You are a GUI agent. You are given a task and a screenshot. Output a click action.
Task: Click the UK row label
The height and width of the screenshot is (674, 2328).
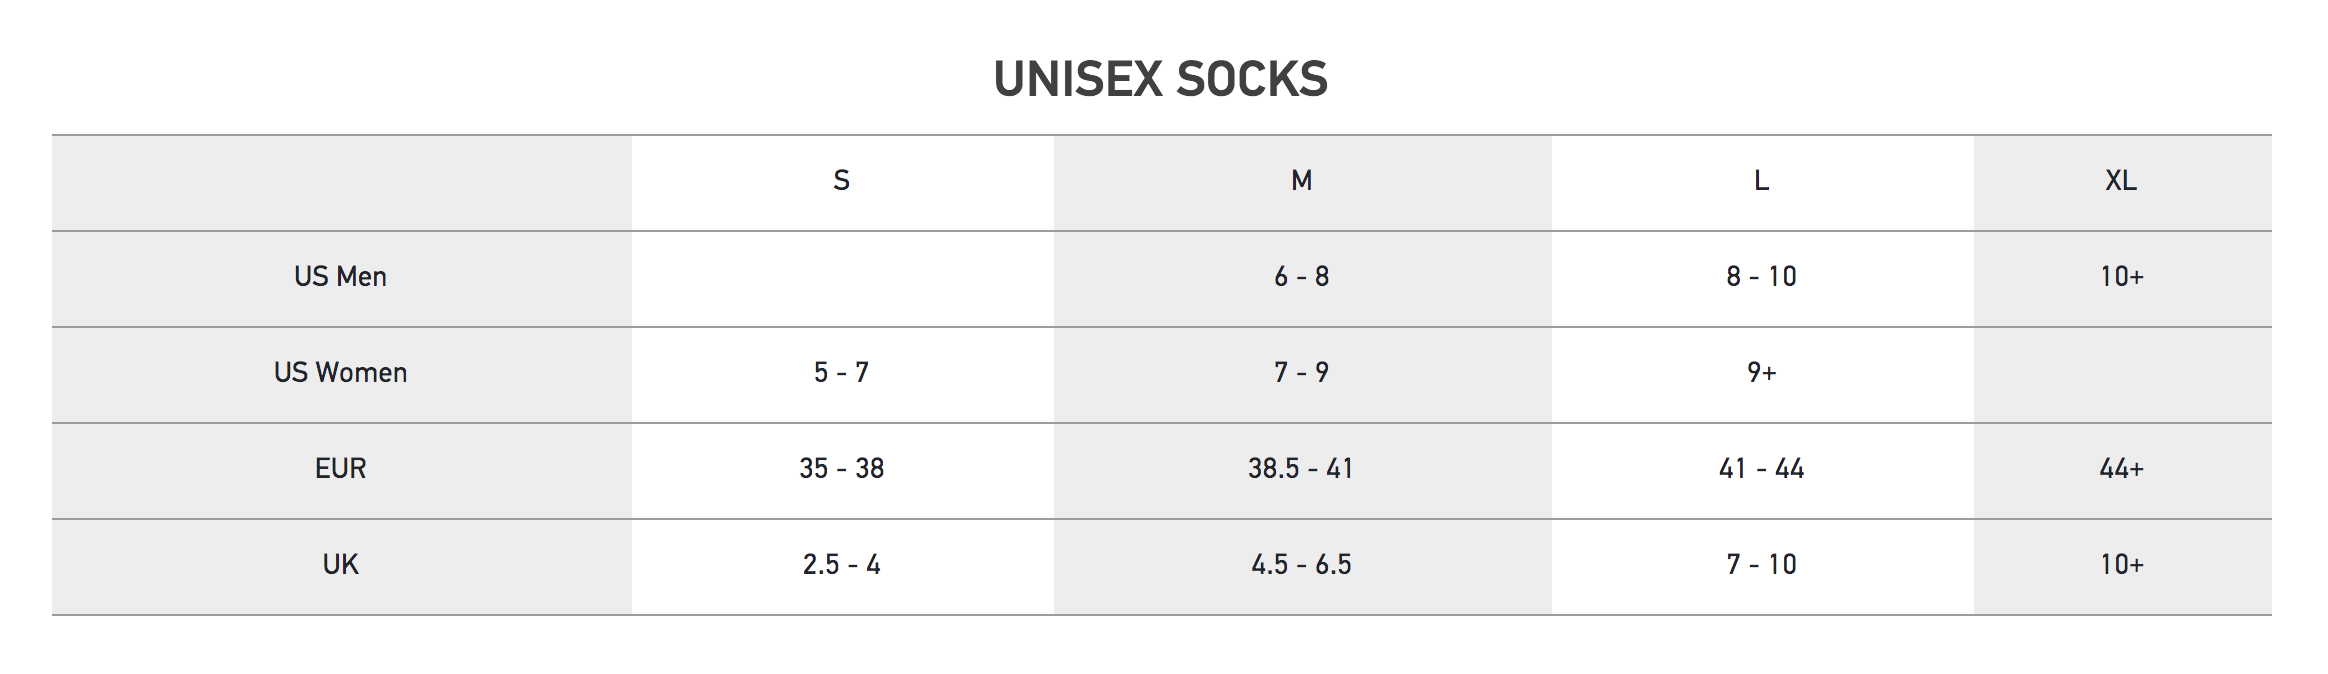click(340, 565)
